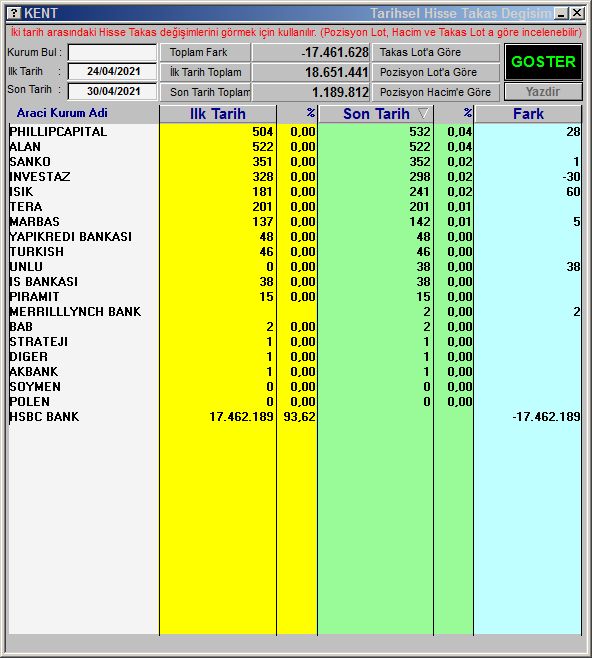Close the KENT window

577,13
